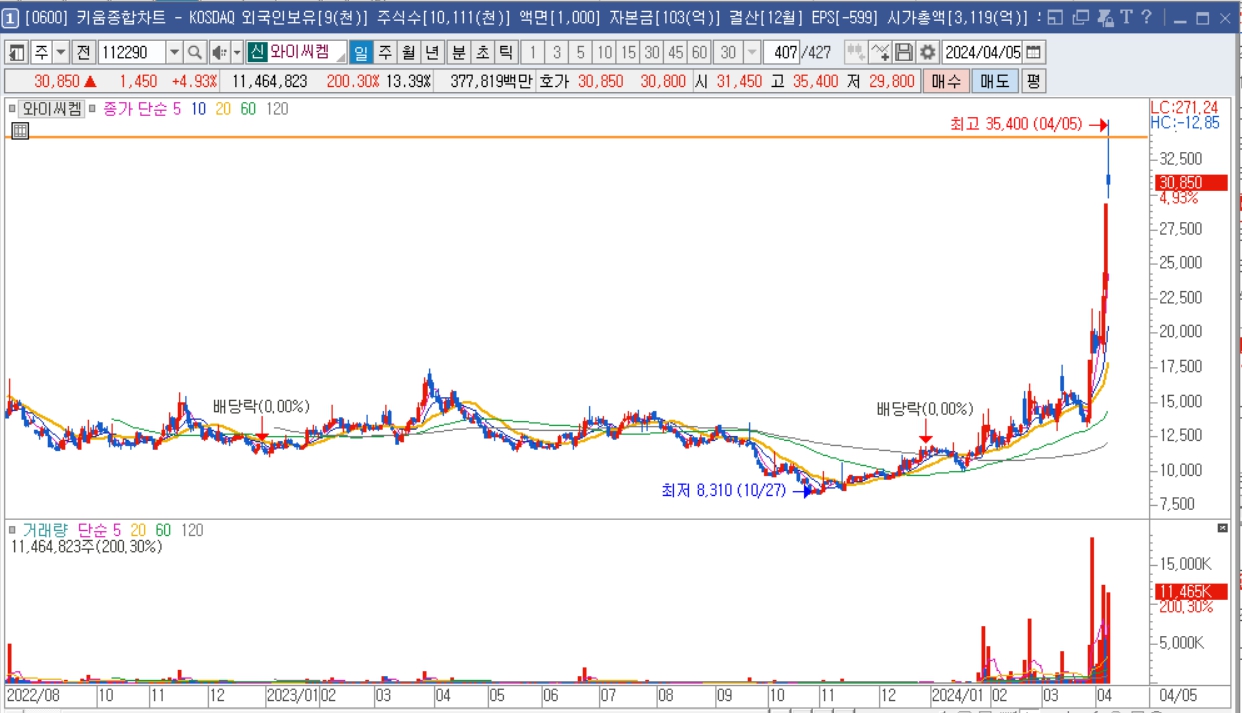Click the 04/05 date label at axis end
This screenshot has width=1242, height=713.
pyautogui.click(x=1176, y=693)
